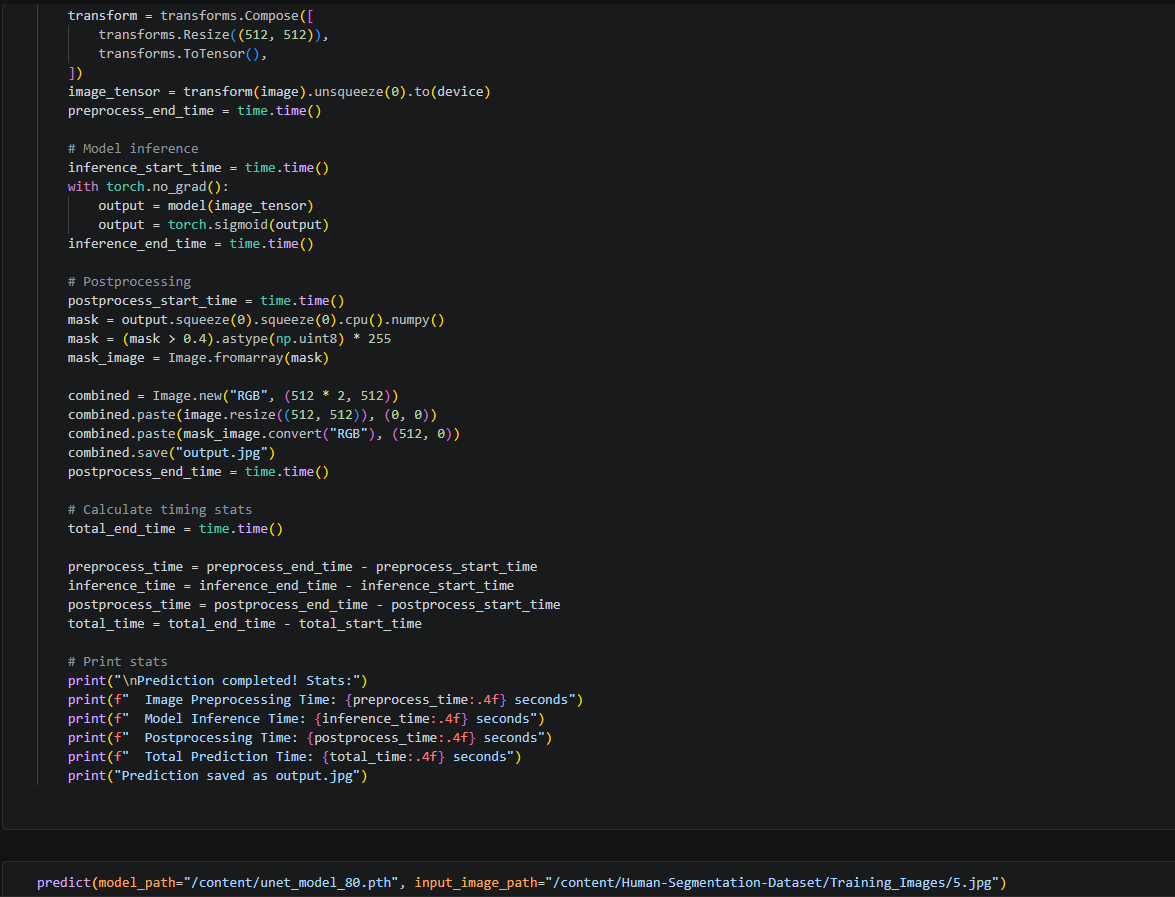Click the 'with torch.no_grad():' line
1175x897 pixels.
pyautogui.click(x=148, y=187)
